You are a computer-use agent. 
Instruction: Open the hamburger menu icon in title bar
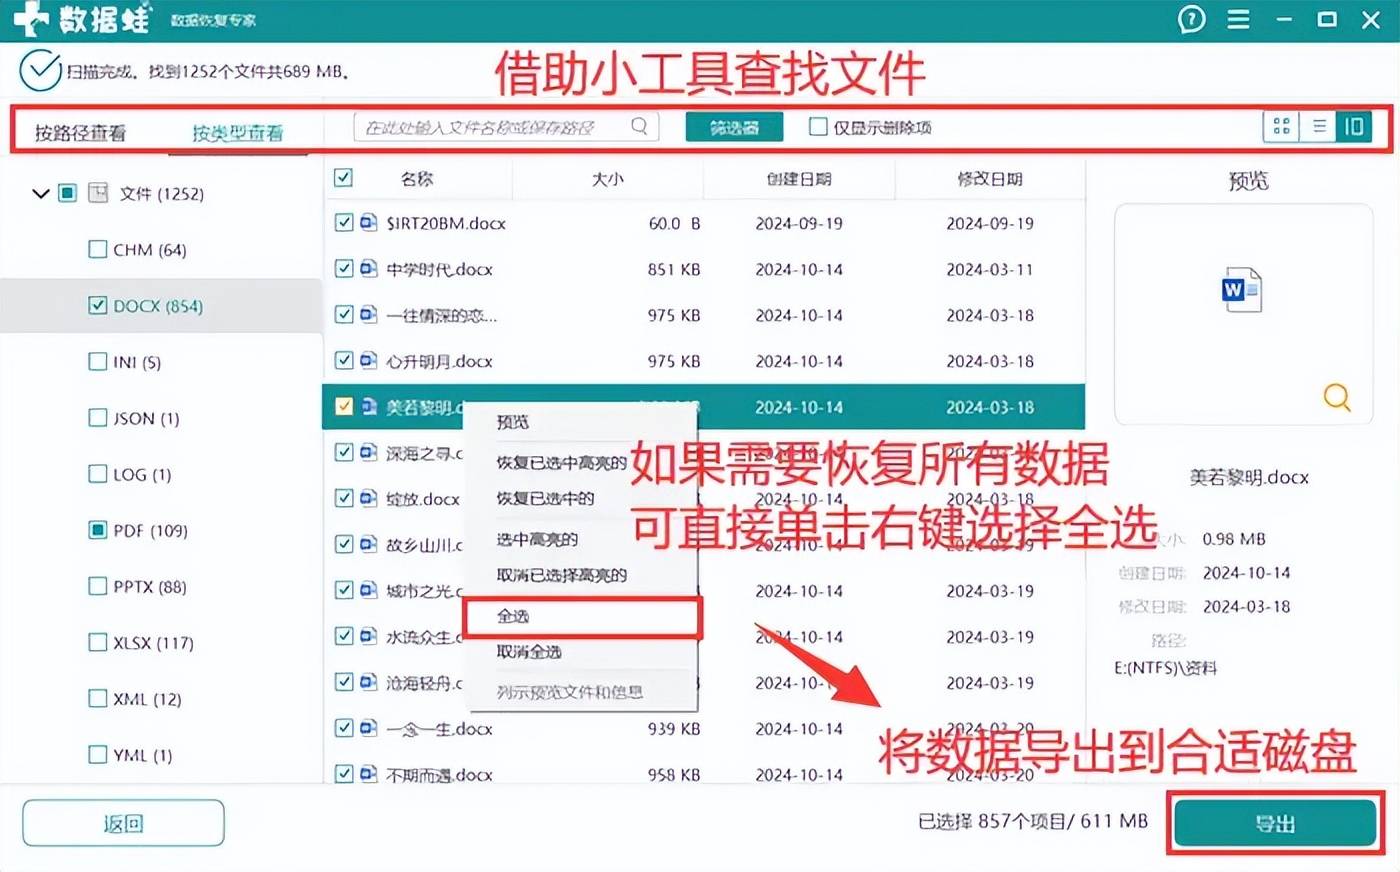(x=1238, y=19)
